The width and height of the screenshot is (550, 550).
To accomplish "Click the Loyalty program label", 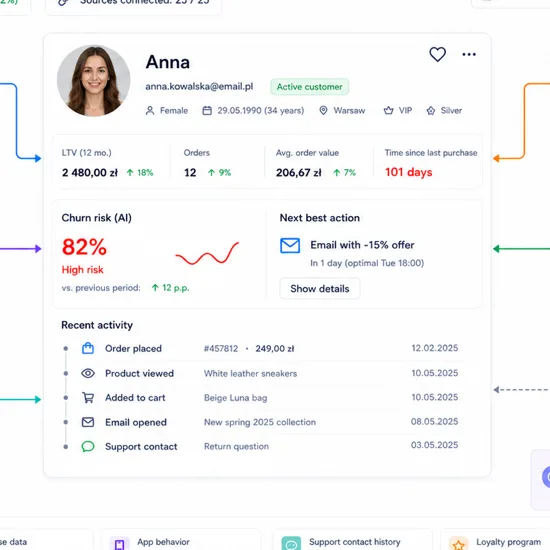I will pos(509,542).
